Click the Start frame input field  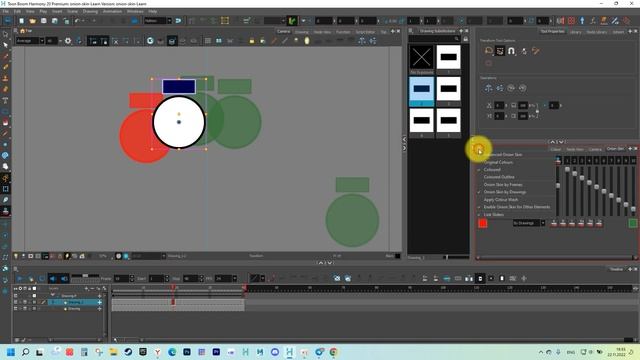pos(156,279)
